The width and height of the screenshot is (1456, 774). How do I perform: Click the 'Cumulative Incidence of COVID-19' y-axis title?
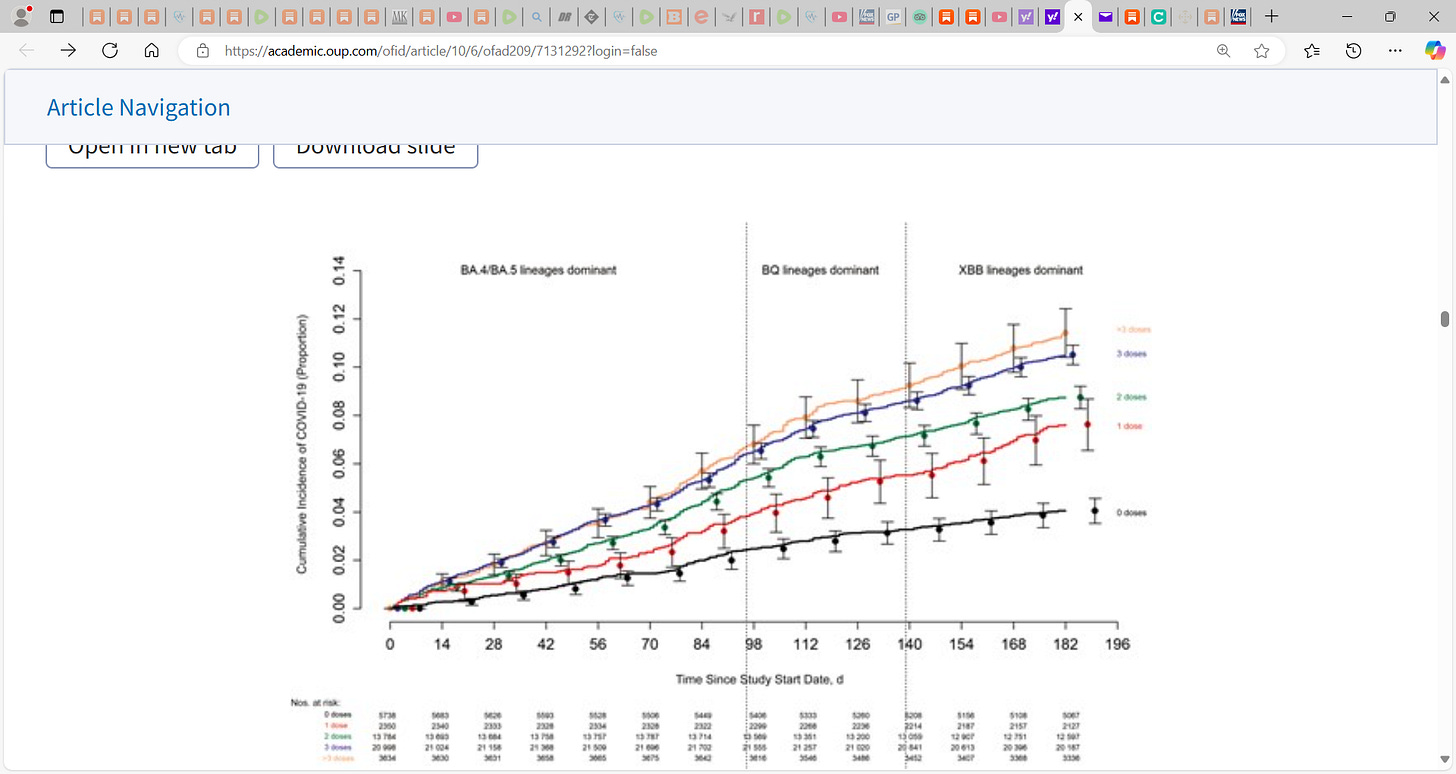point(301,444)
